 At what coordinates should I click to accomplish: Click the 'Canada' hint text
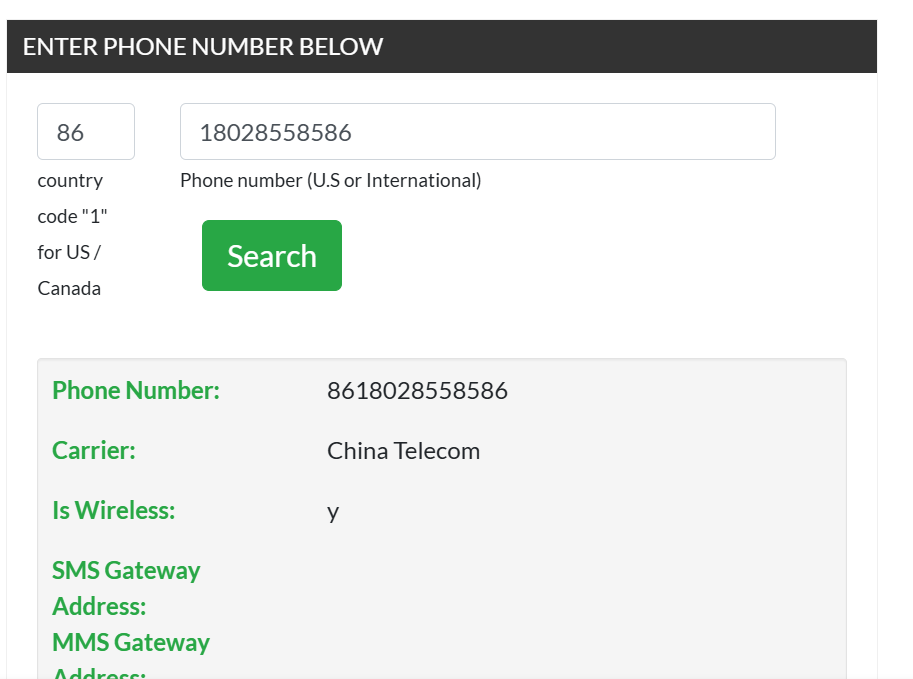(69, 289)
